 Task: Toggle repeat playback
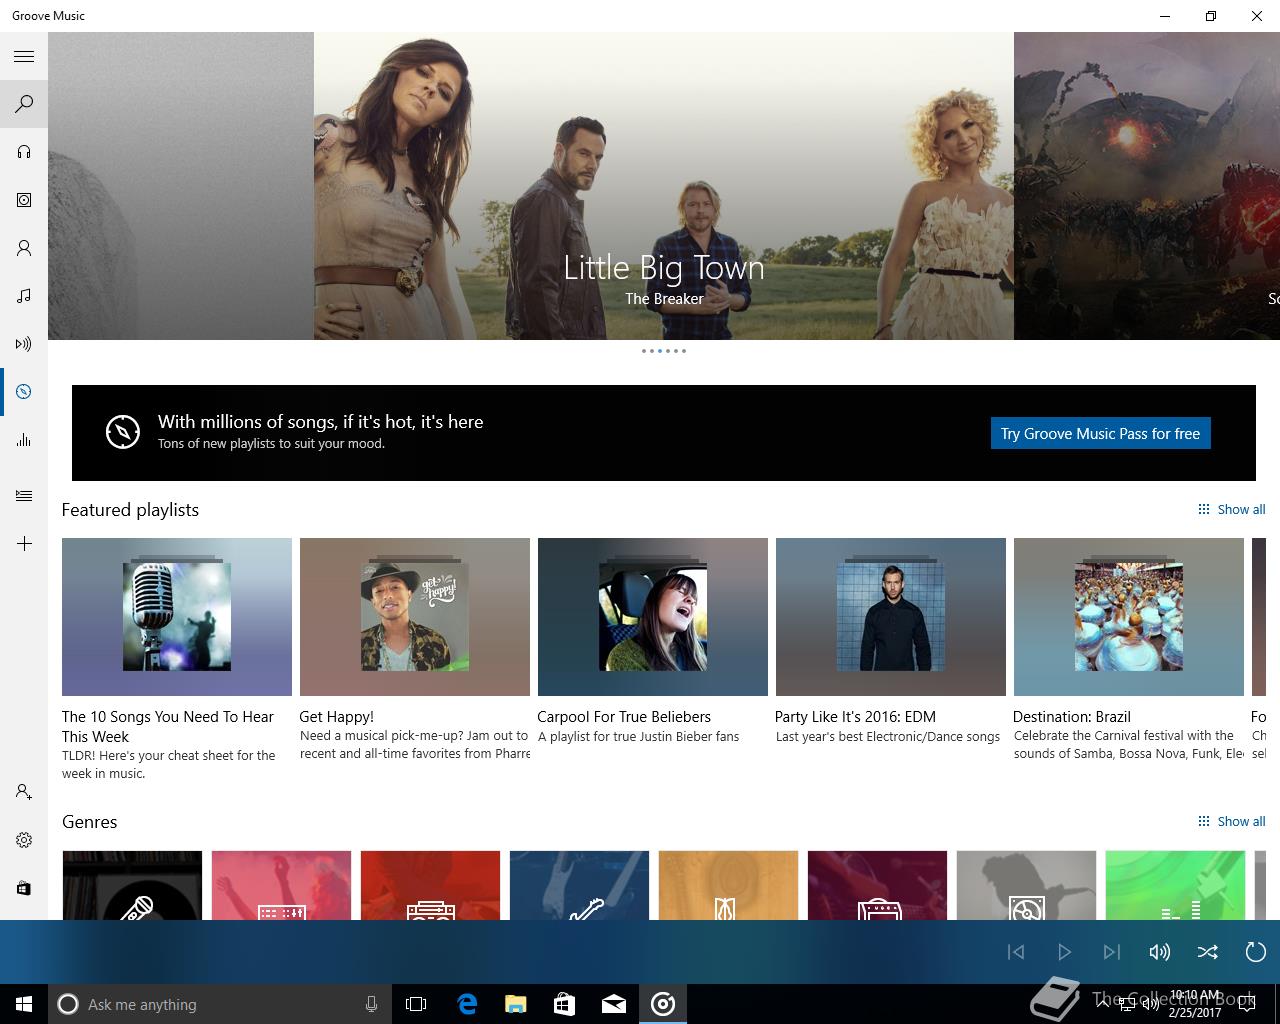click(x=1256, y=952)
